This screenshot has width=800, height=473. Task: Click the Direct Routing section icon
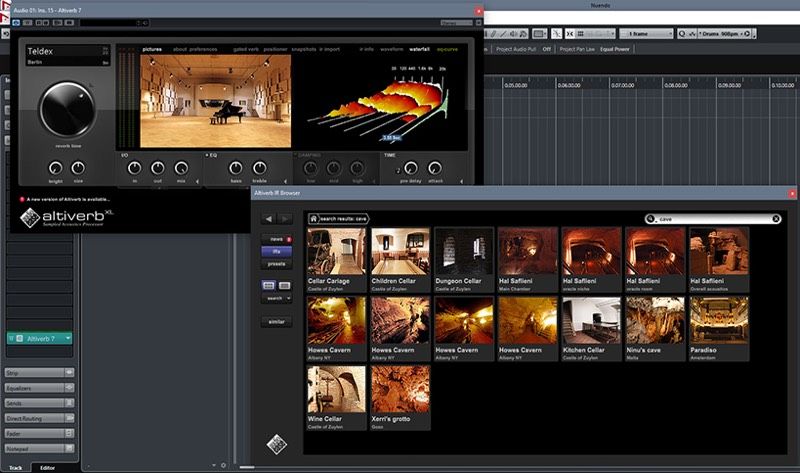pos(69,418)
